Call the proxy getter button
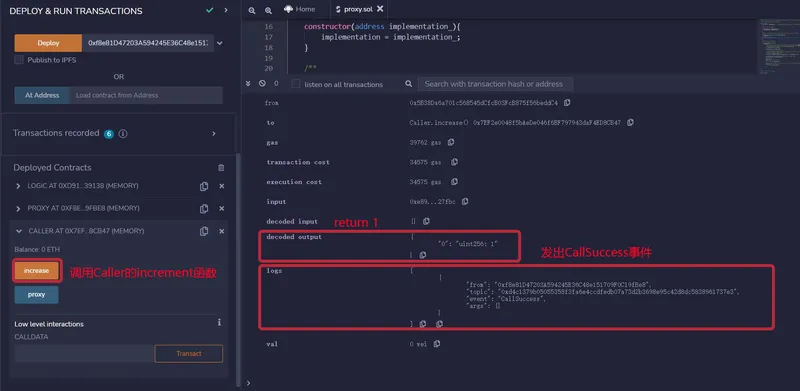 pos(36,295)
